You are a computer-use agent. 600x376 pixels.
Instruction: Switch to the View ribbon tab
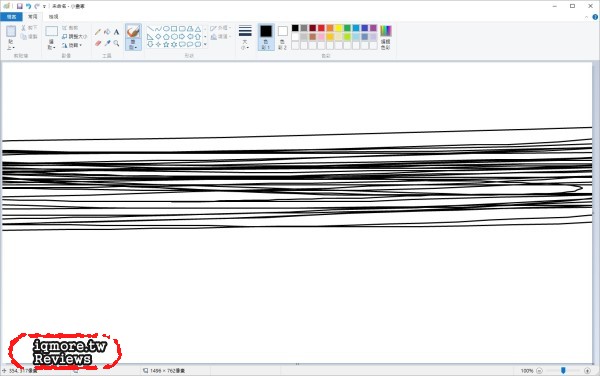click(54, 17)
